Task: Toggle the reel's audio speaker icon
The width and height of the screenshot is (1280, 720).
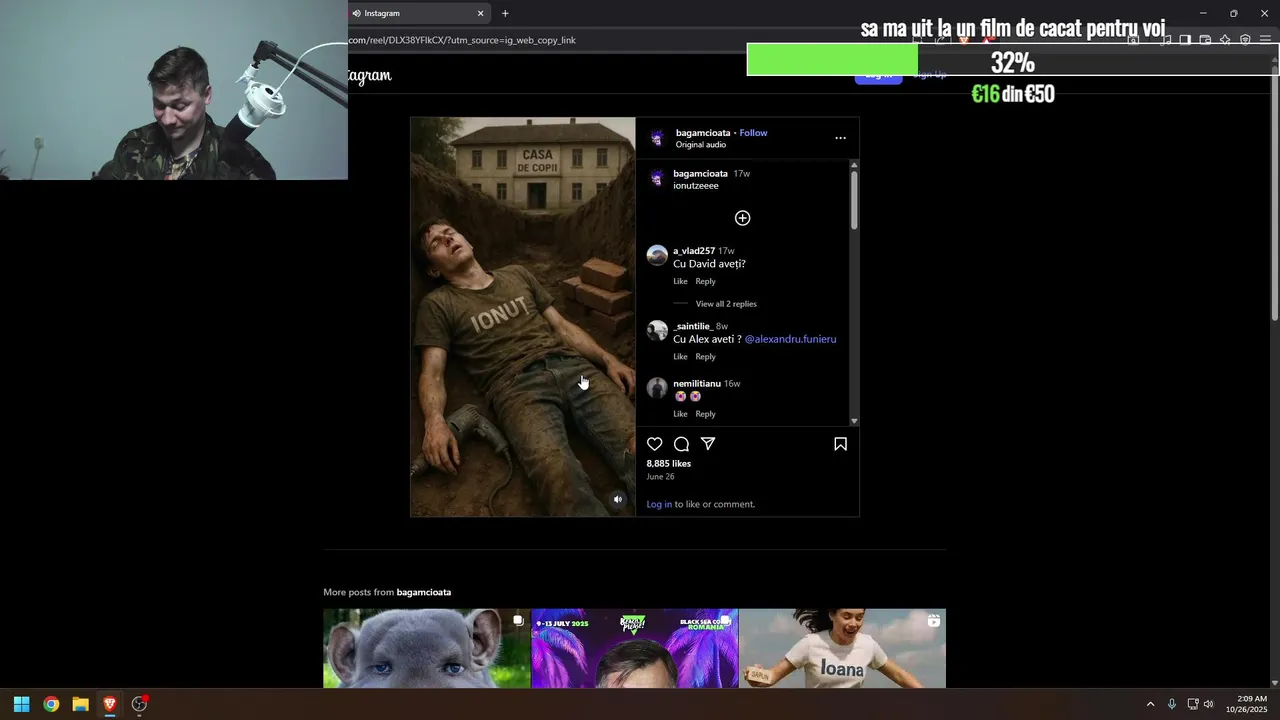Action: (618, 499)
